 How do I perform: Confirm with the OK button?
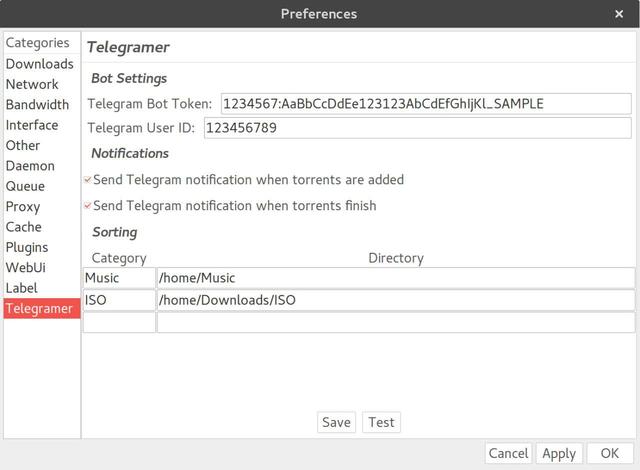(x=610, y=454)
